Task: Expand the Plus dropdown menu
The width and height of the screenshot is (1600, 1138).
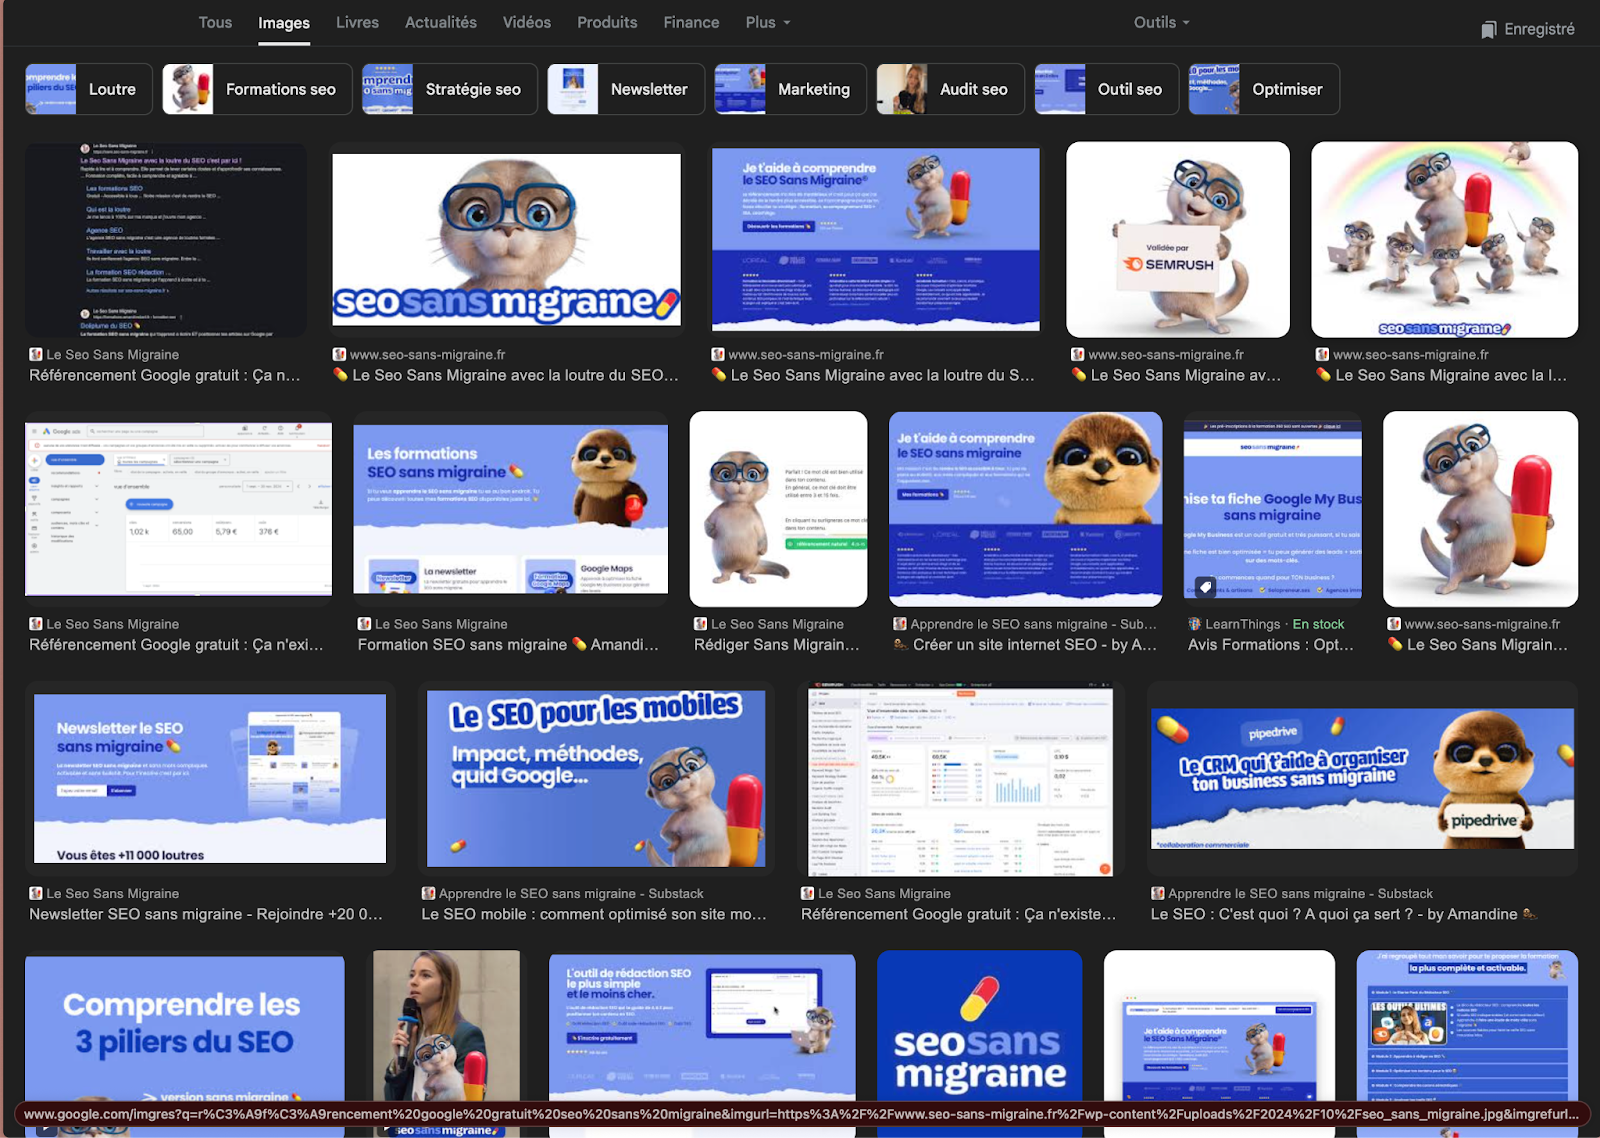Action: pyautogui.click(x=768, y=22)
